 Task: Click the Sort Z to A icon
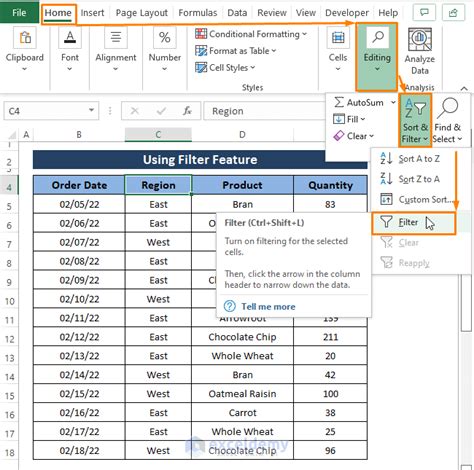pyautogui.click(x=386, y=179)
